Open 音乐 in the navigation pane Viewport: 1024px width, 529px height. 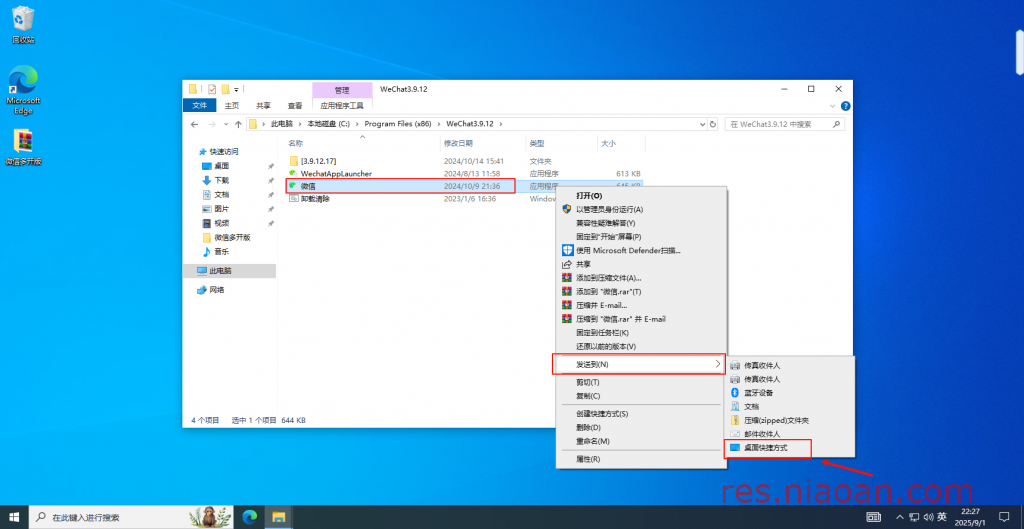[x=221, y=251]
